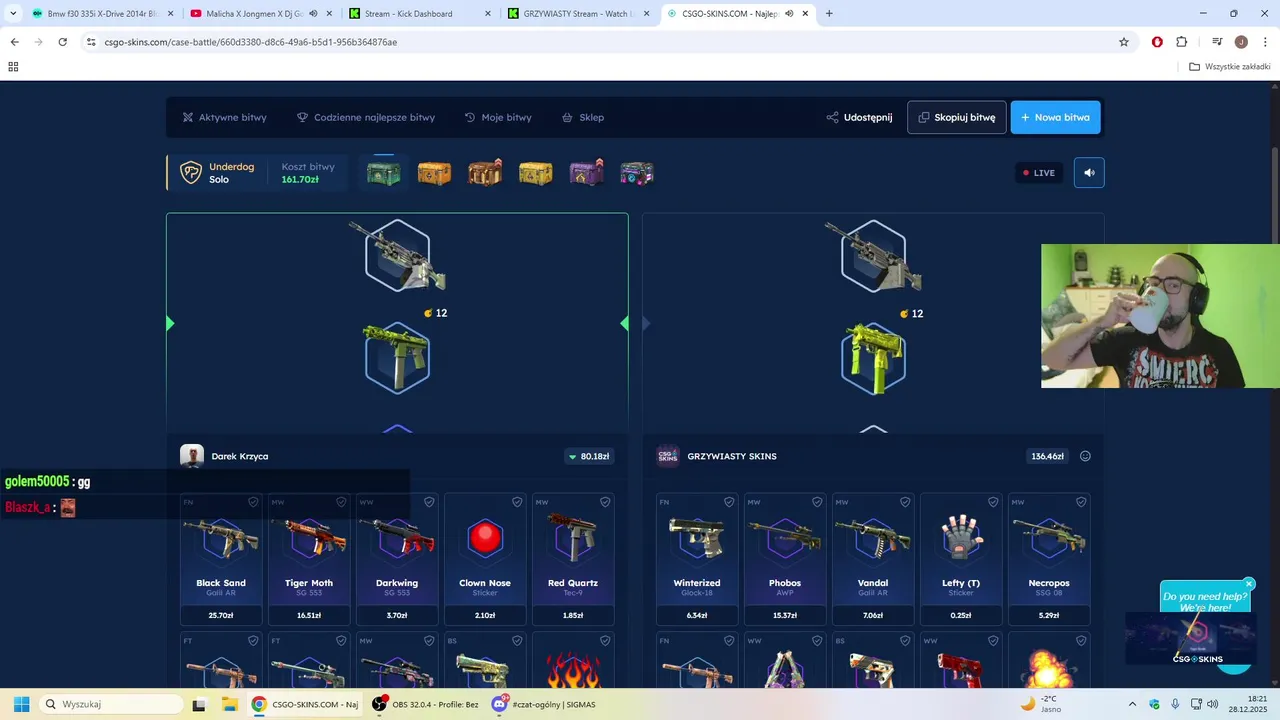Viewport: 1280px width, 720px height.
Task: Open OBS 32.0.4 from the taskbar
Action: 425,704
